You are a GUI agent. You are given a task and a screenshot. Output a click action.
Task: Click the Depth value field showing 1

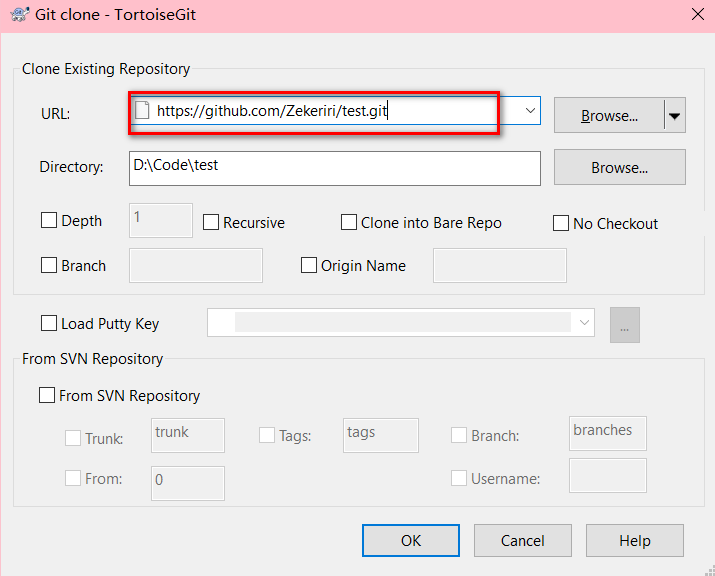(161, 220)
